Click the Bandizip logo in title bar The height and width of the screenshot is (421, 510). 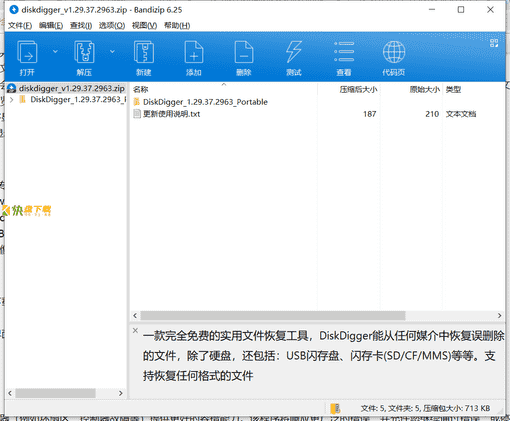coord(14,10)
